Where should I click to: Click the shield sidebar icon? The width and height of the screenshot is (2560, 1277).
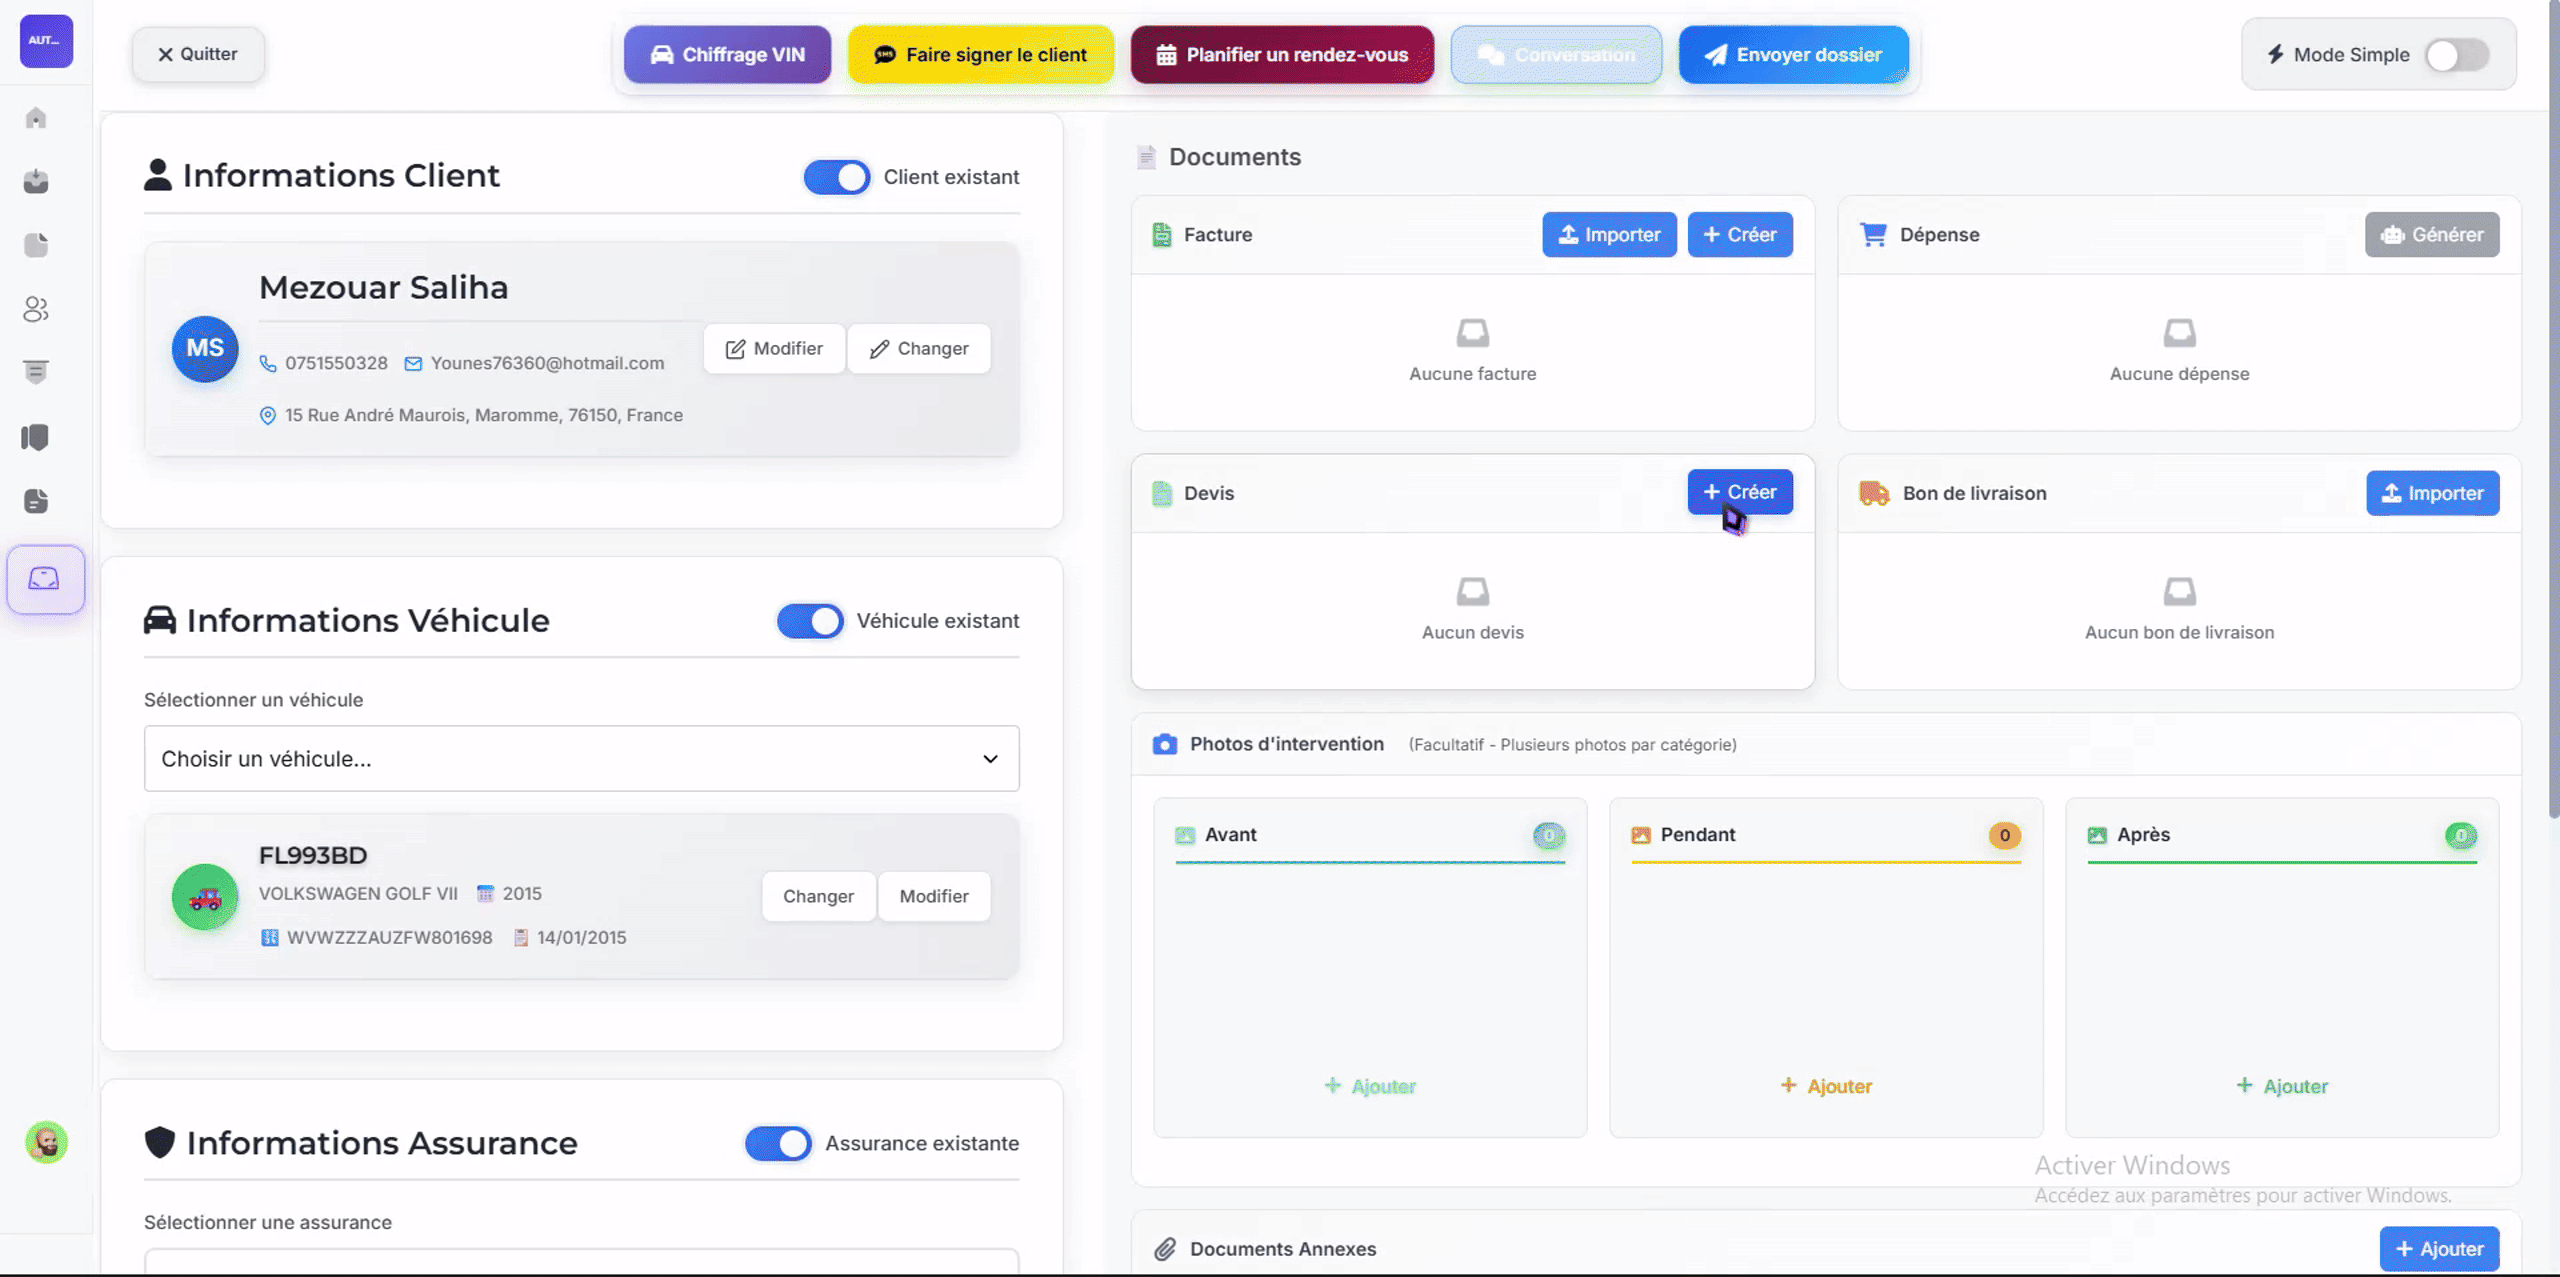point(36,437)
